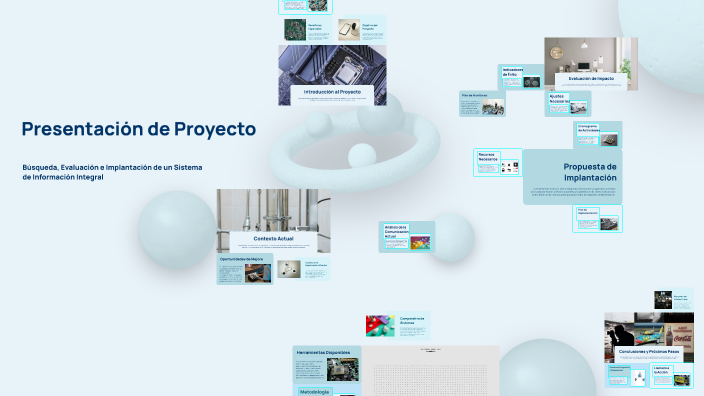The height and width of the screenshot is (396, 704).
Task: Open the Introducción al Proyecto topic
Action: click(x=332, y=75)
